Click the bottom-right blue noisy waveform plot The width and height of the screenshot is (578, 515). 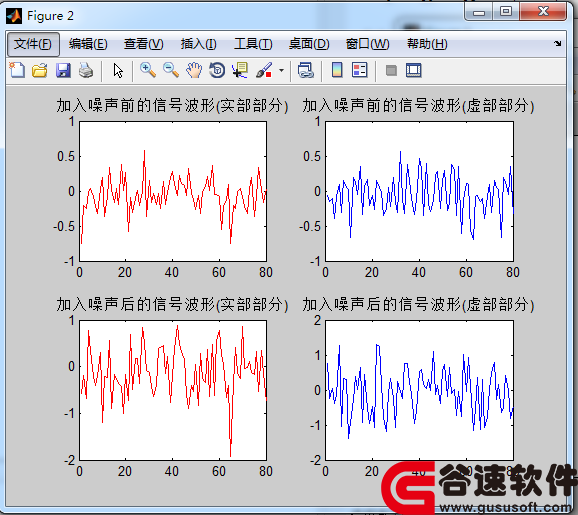coord(419,390)
